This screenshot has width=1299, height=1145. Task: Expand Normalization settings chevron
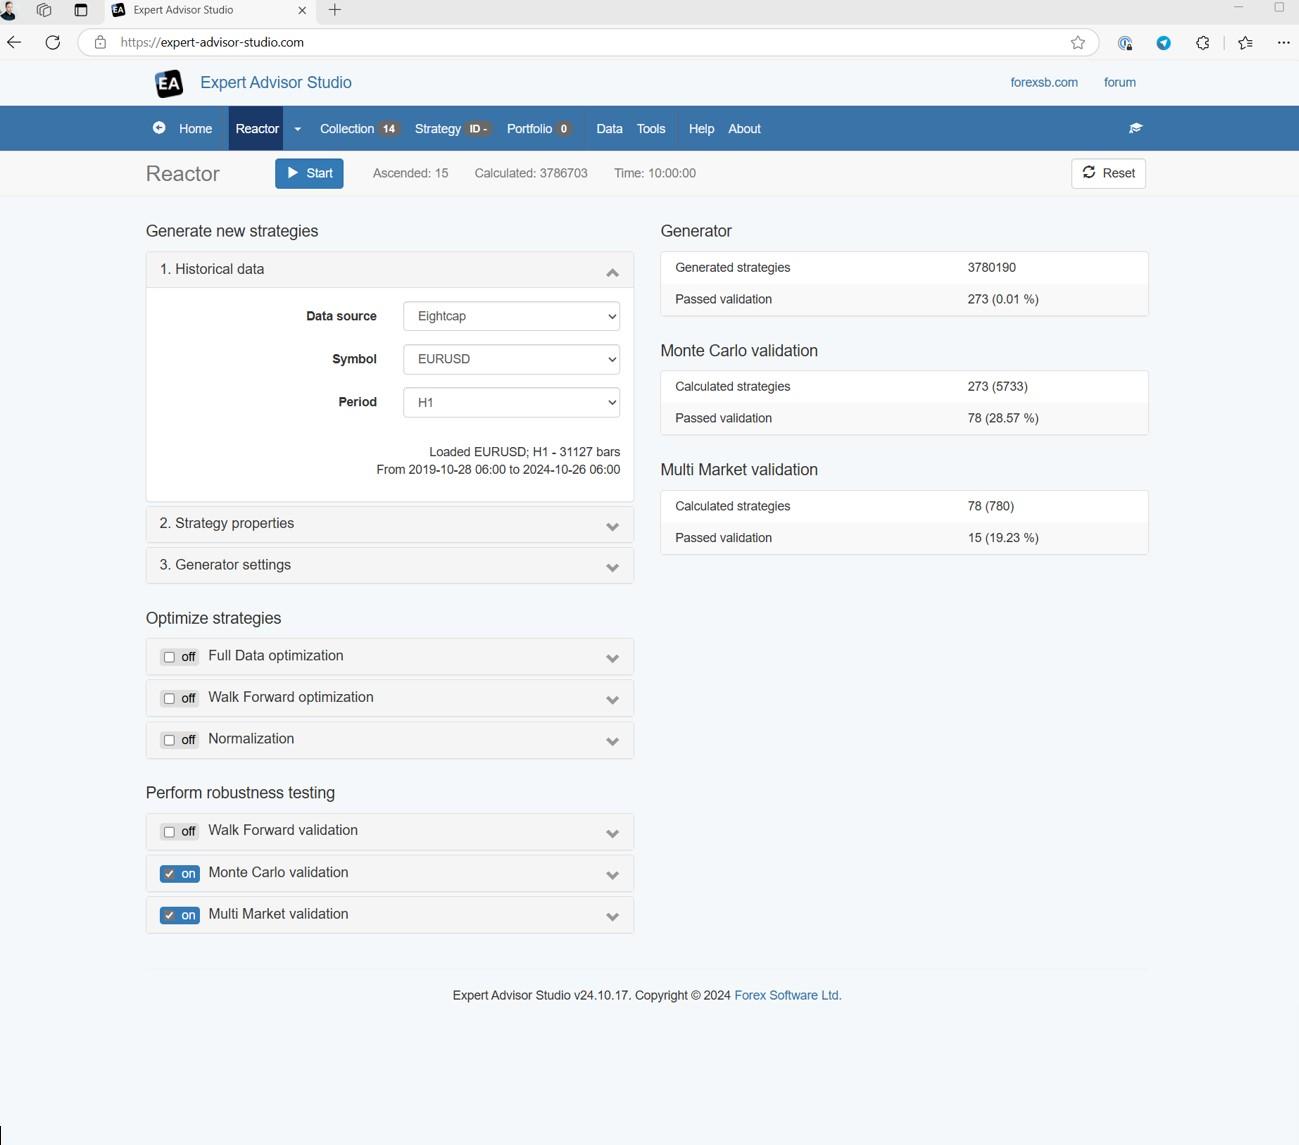click(x=612, y=741)
